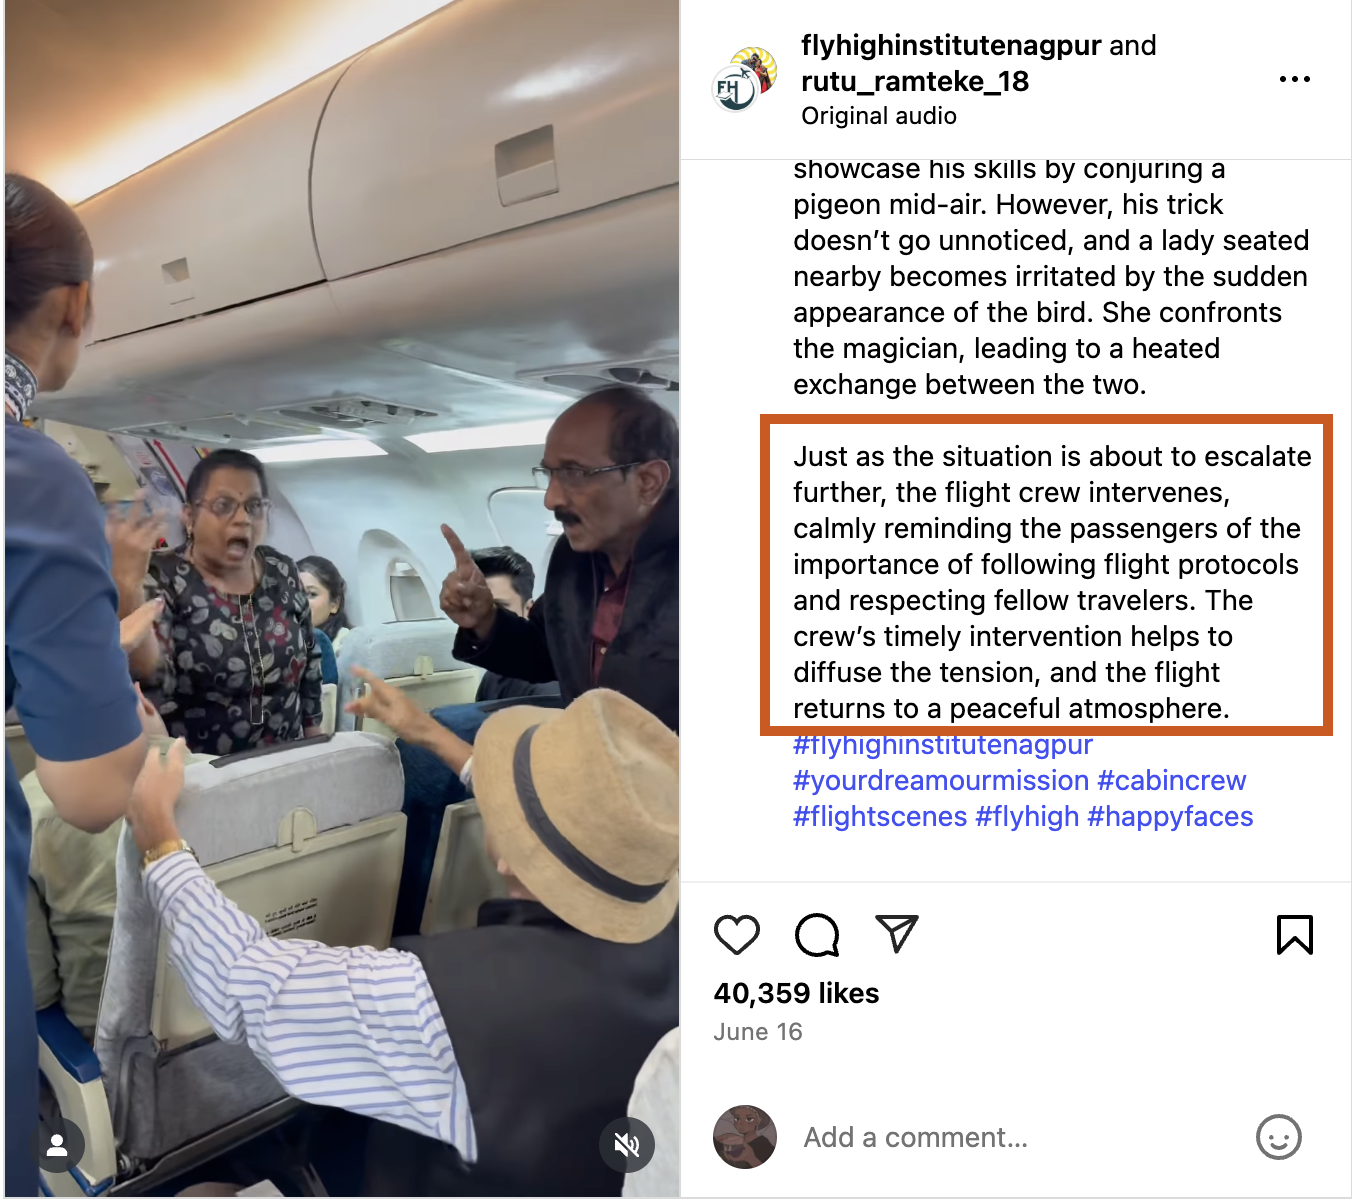This screenshot has height=1200, width=1352.
Task: Visit the rutu_ramteke_18 account link
Action: point(915,81)
